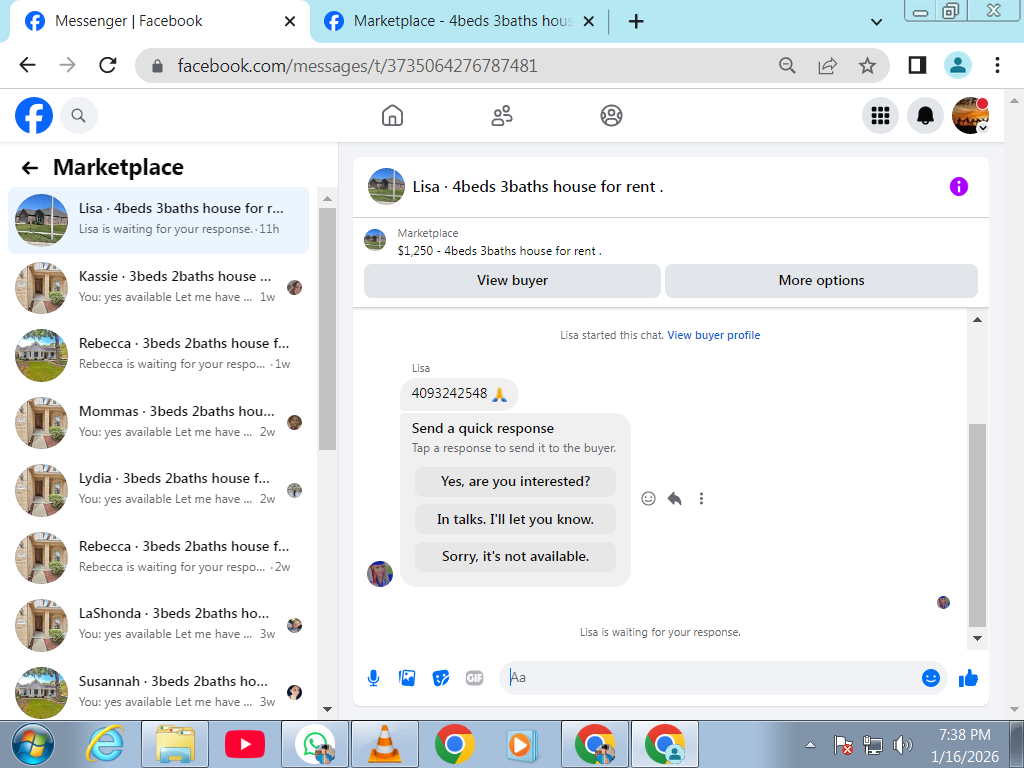Open the Facebook menu grid icon

click(x=880, y=116)
